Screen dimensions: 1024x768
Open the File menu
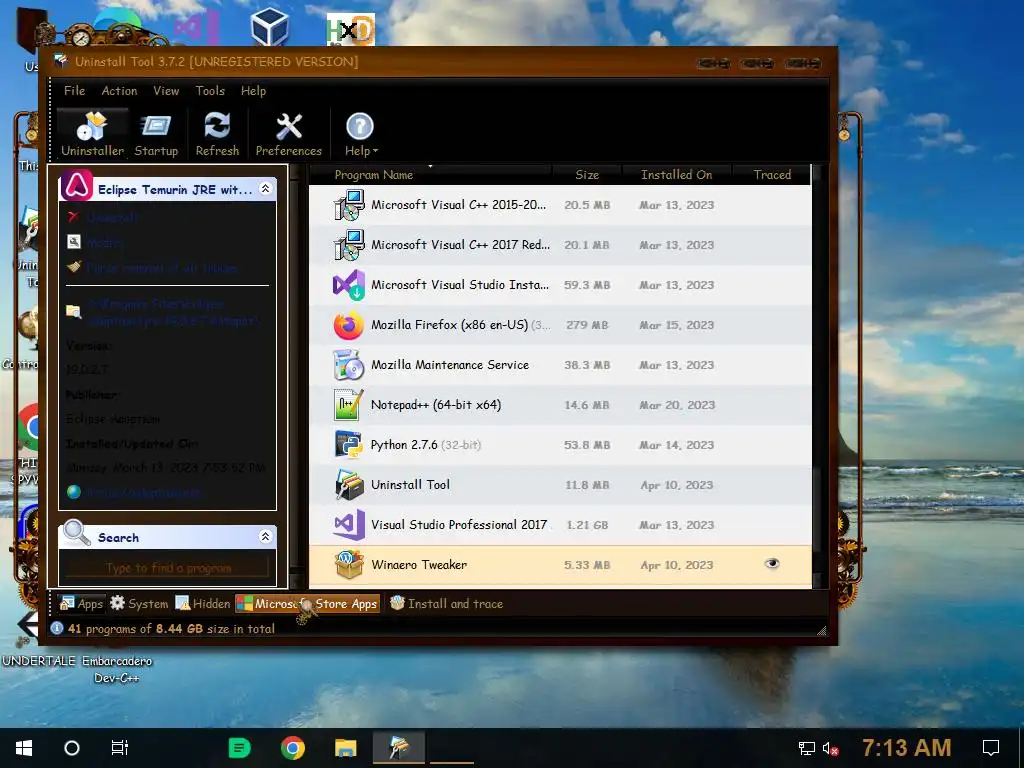[74, 91]
